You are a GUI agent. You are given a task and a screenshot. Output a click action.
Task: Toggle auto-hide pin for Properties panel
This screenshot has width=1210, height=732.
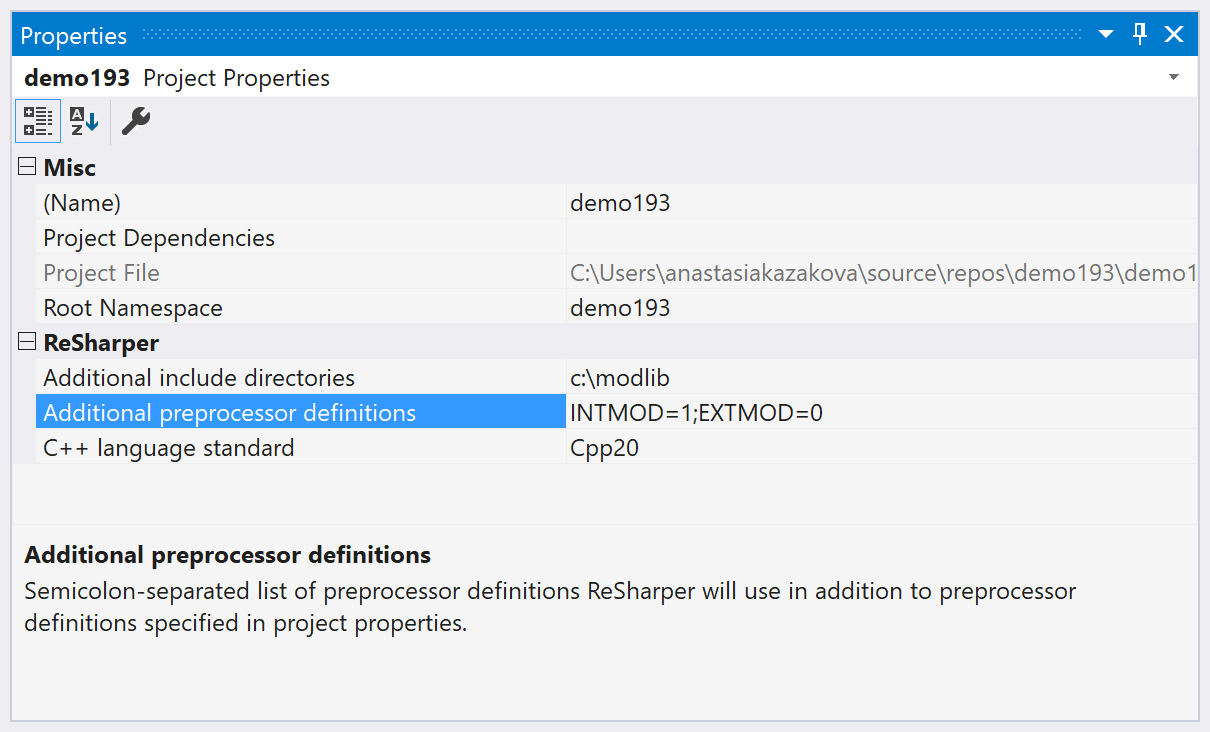coord(1140,35)
